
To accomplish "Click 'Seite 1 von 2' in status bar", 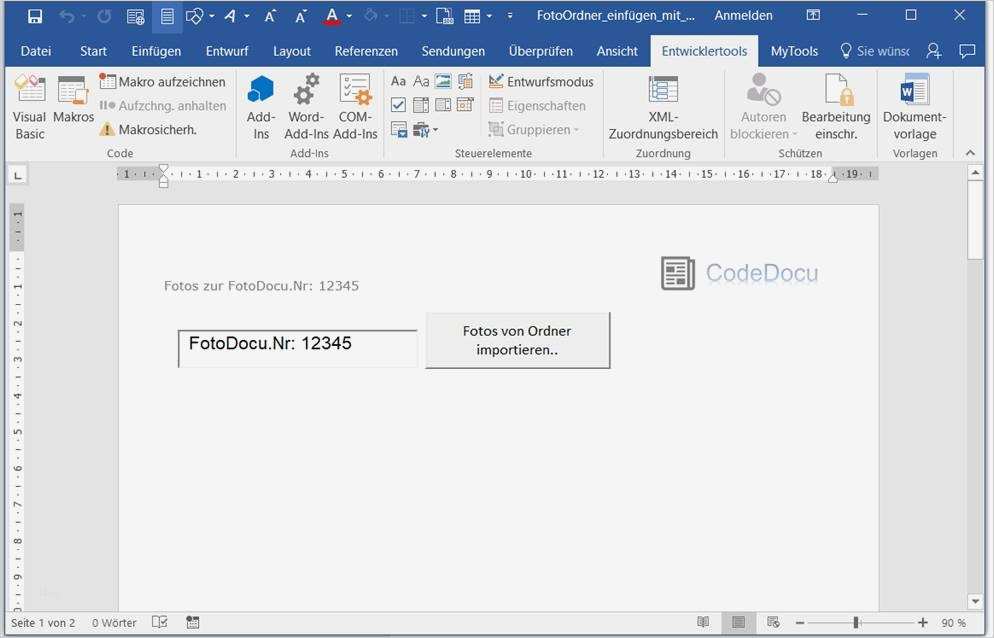I will [x=43, y=623].
